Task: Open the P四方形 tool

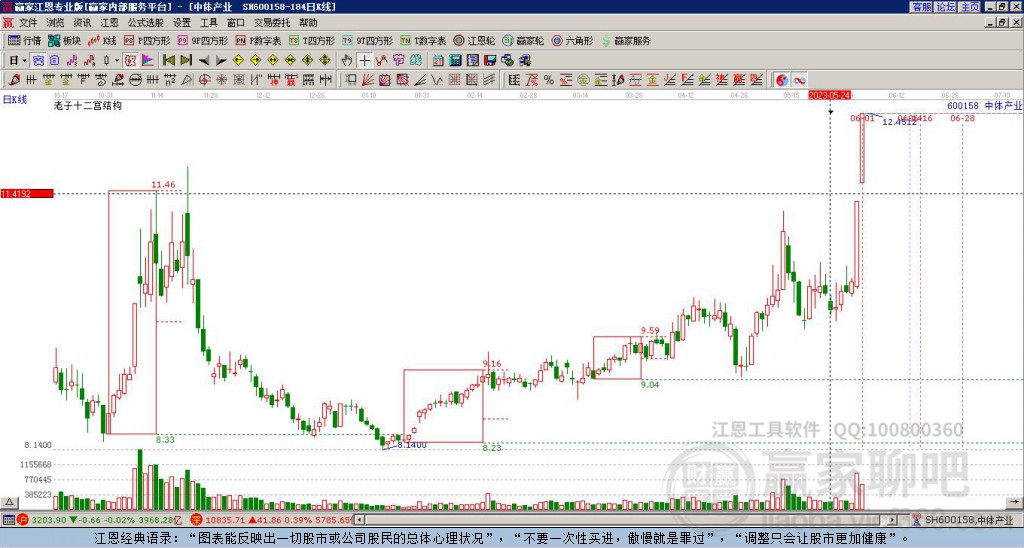Action: coord(147,40)
